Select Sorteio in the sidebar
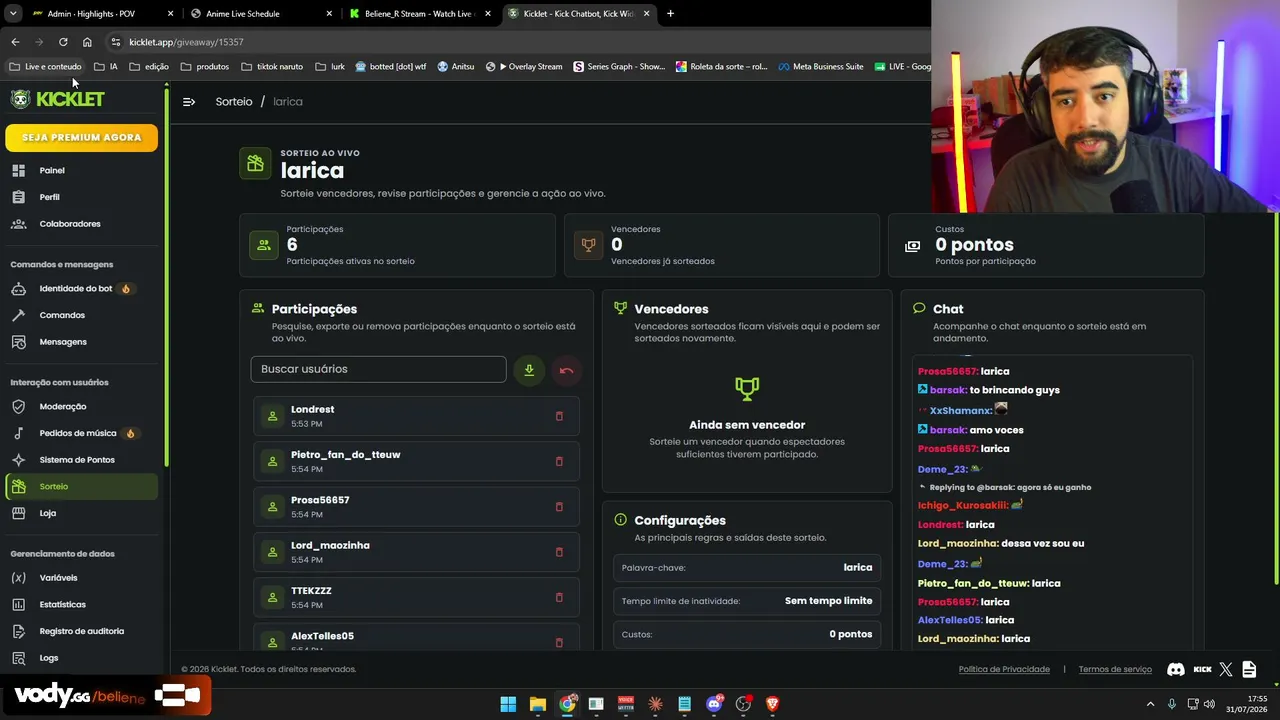The width and height of the screenshot is (1280, 720). tap(81, 486)
